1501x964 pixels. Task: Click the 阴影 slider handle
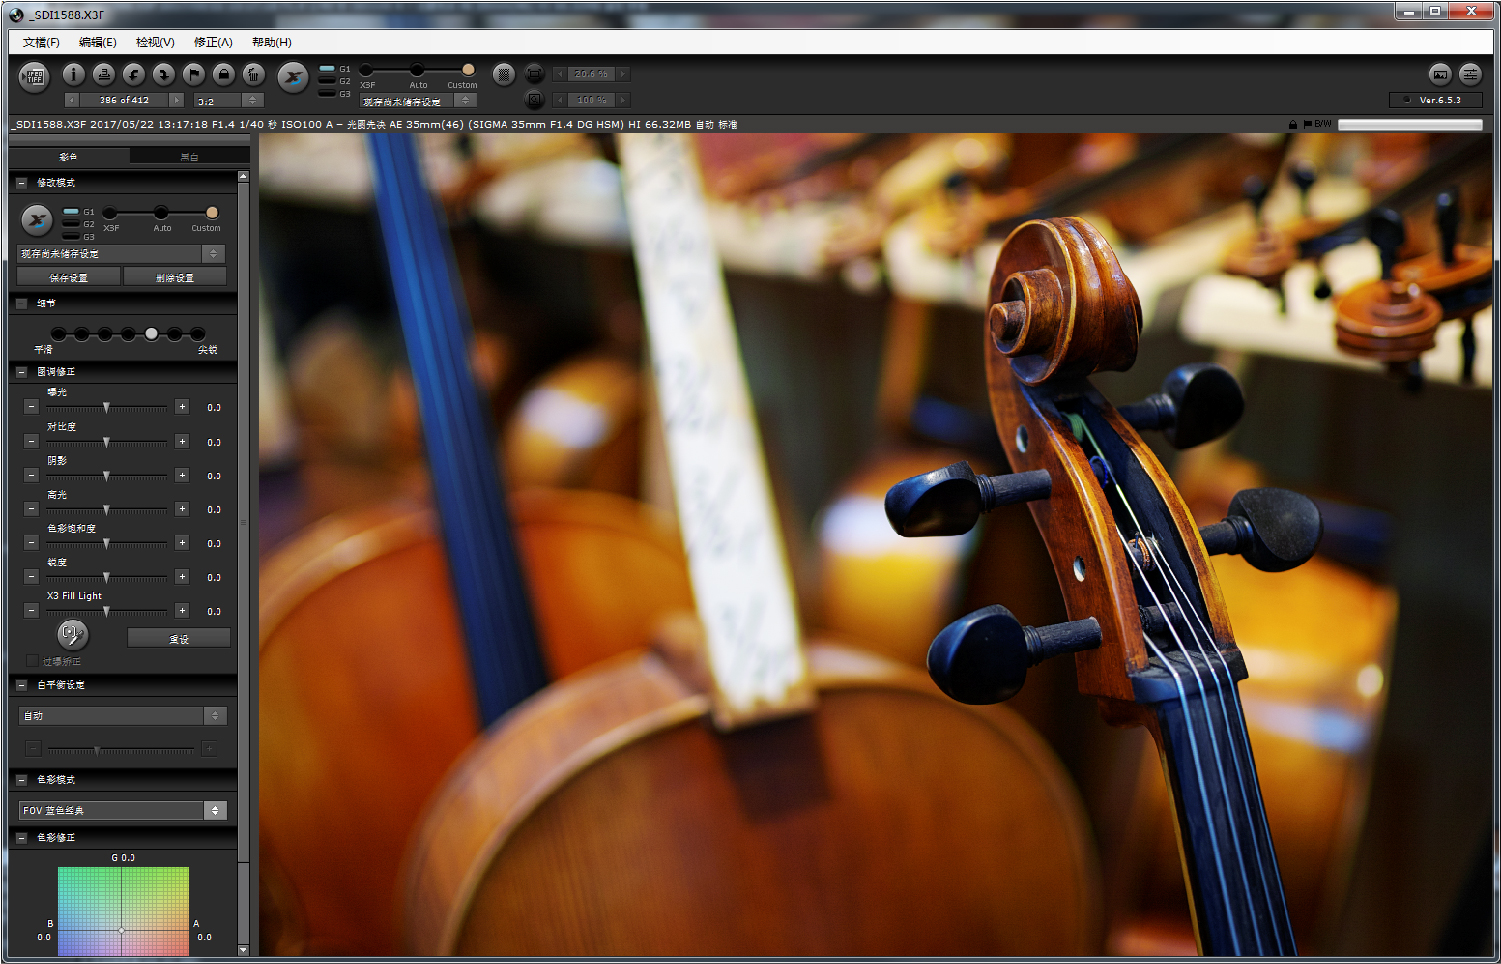click(x=106, y=476)
